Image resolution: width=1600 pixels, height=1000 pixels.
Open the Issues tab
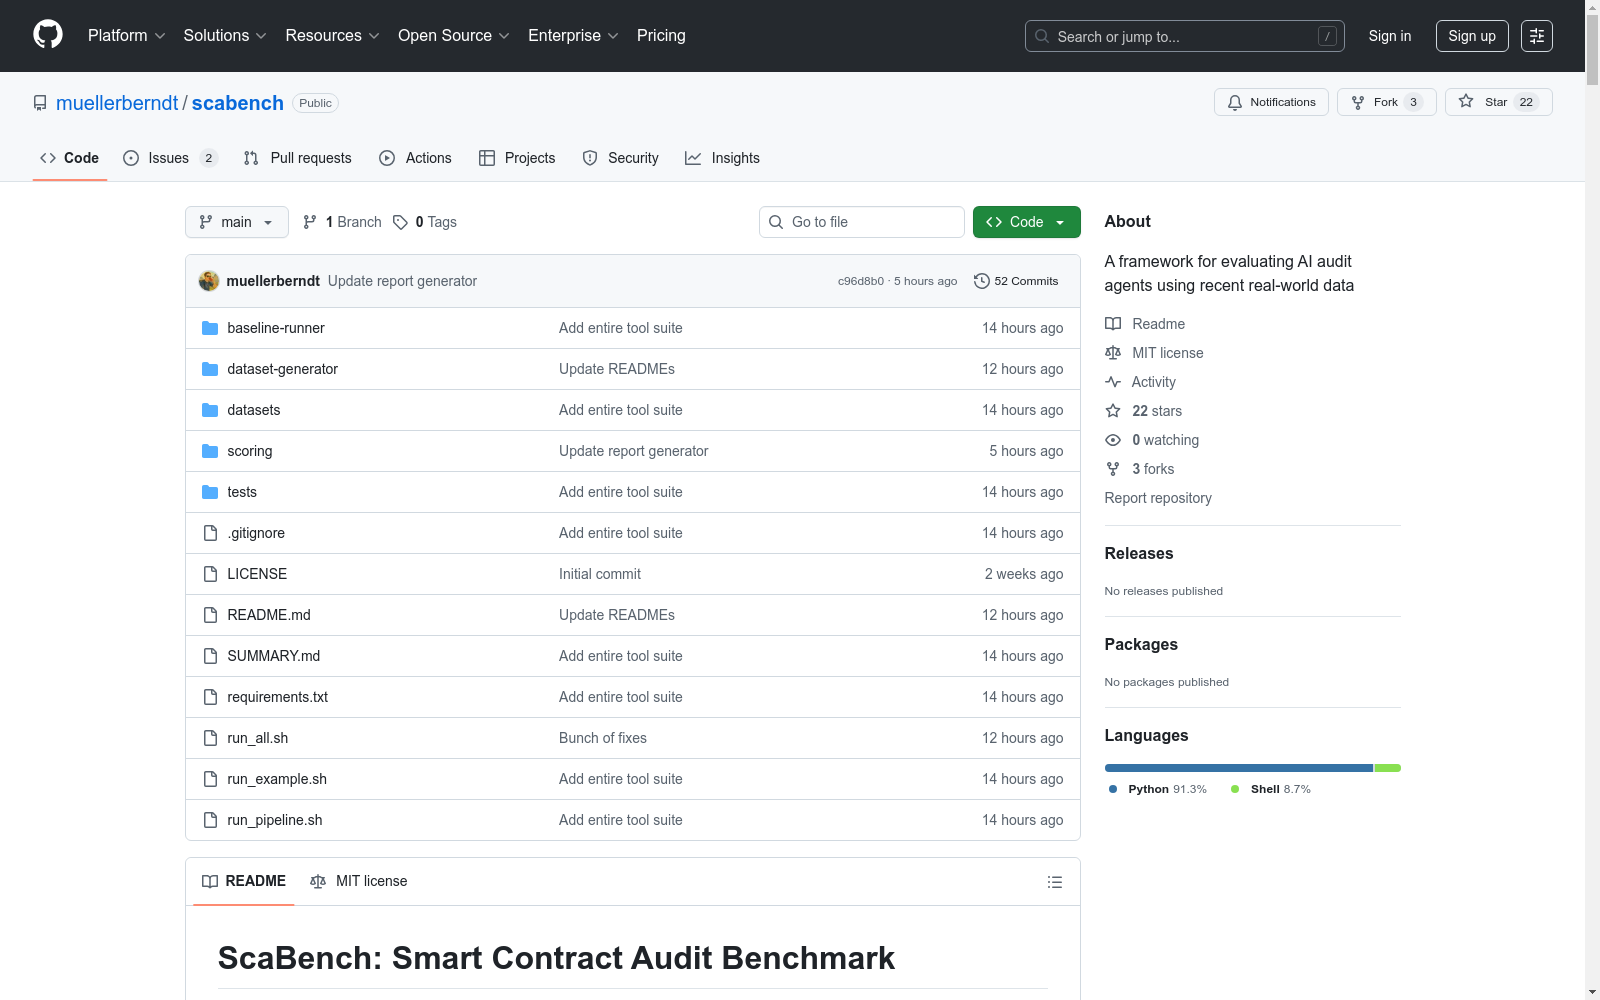(x=167, y=158)
